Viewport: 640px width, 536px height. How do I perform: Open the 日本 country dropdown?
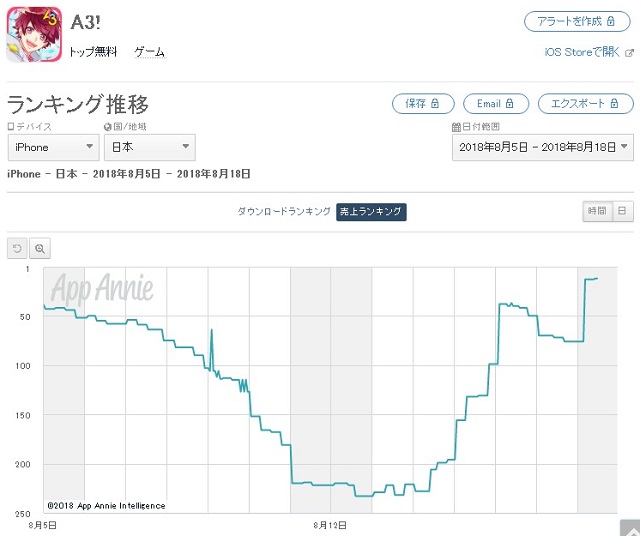150,147
